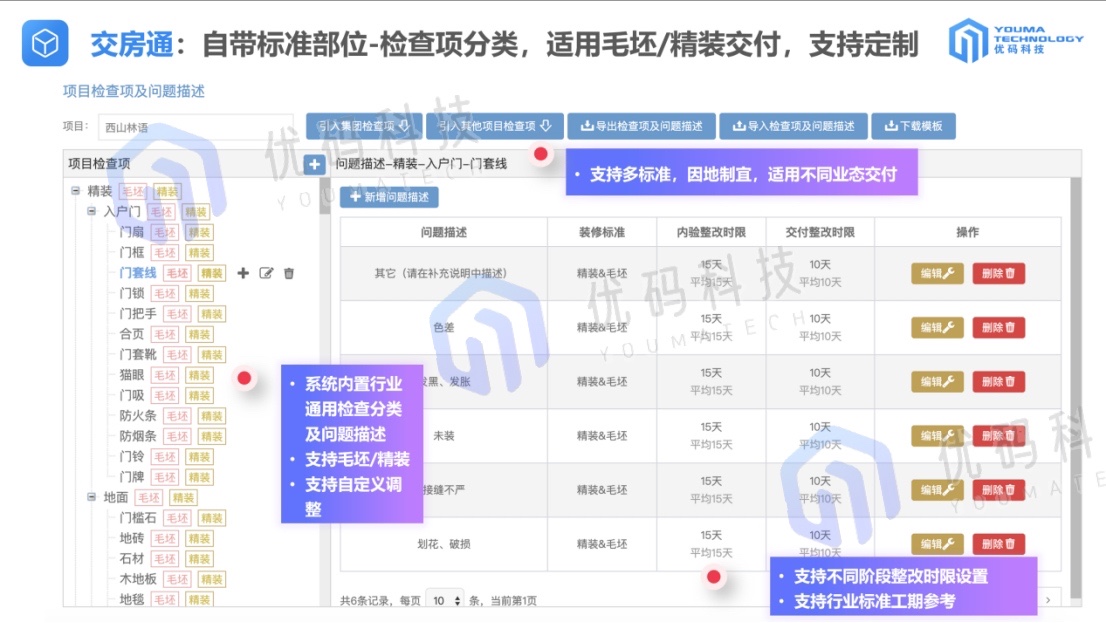Click 新增问题描述 button
The image size is (1106, 623).
coord(389,197)
